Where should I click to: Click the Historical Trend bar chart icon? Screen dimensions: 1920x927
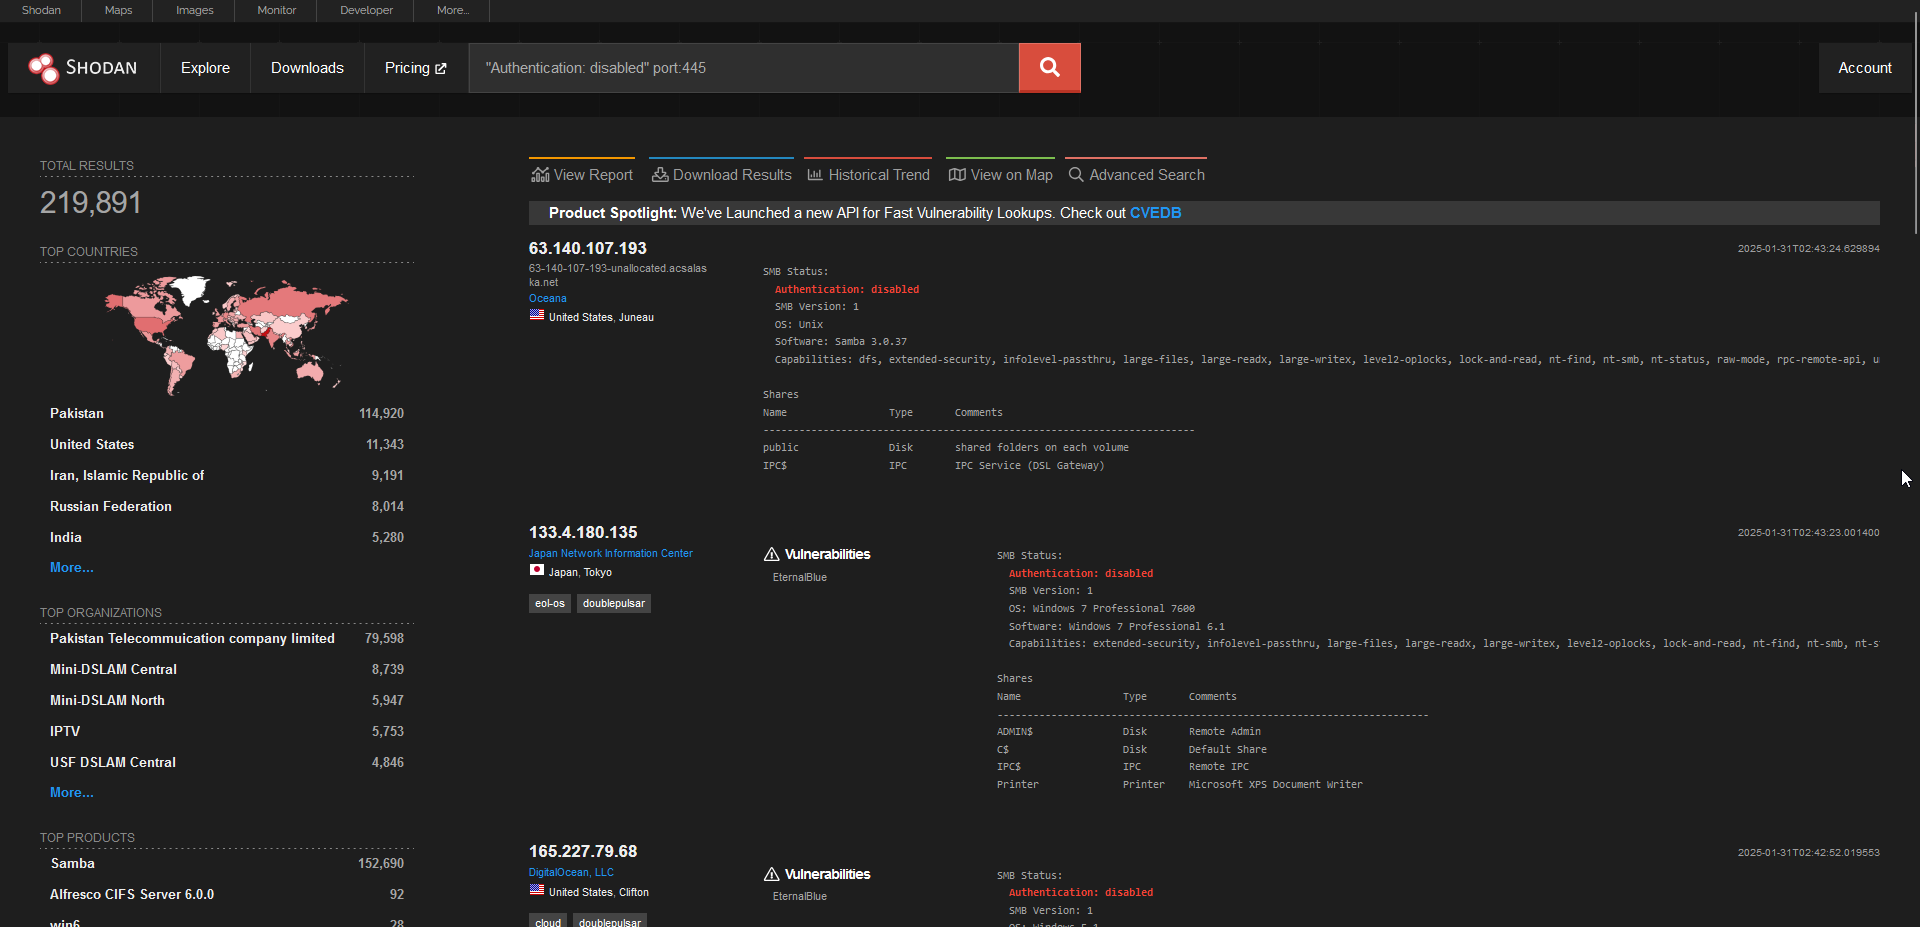tap(815, 175)
